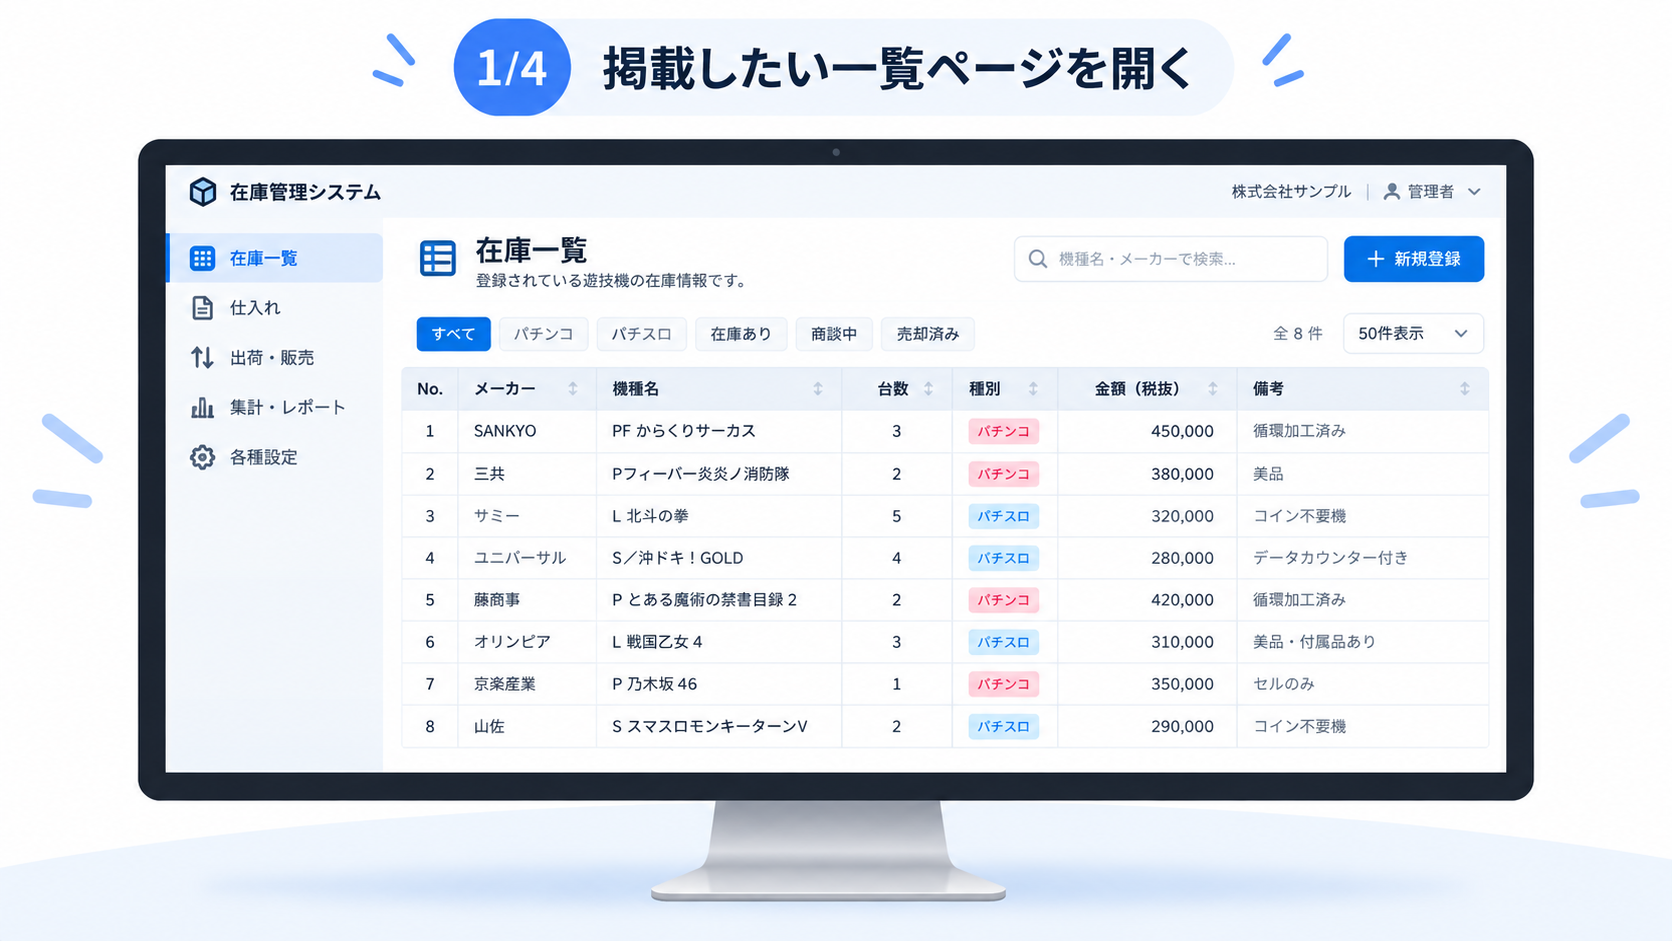Select the パチンコ filter tab

point(544,334)
